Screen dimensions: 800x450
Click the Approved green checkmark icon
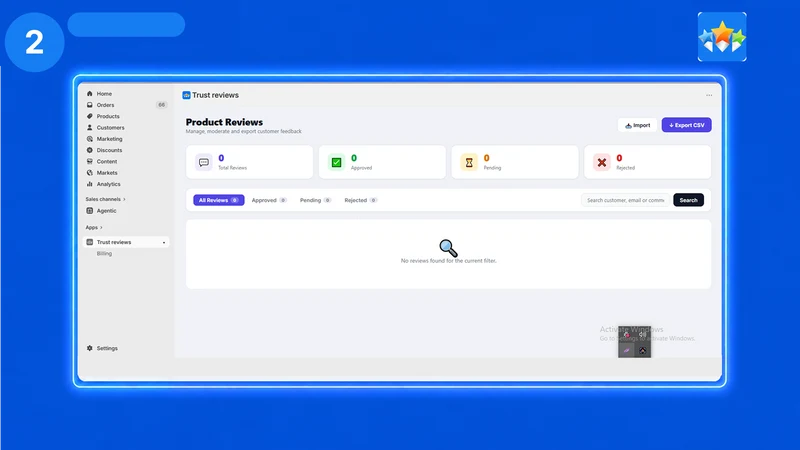(336, 162)
